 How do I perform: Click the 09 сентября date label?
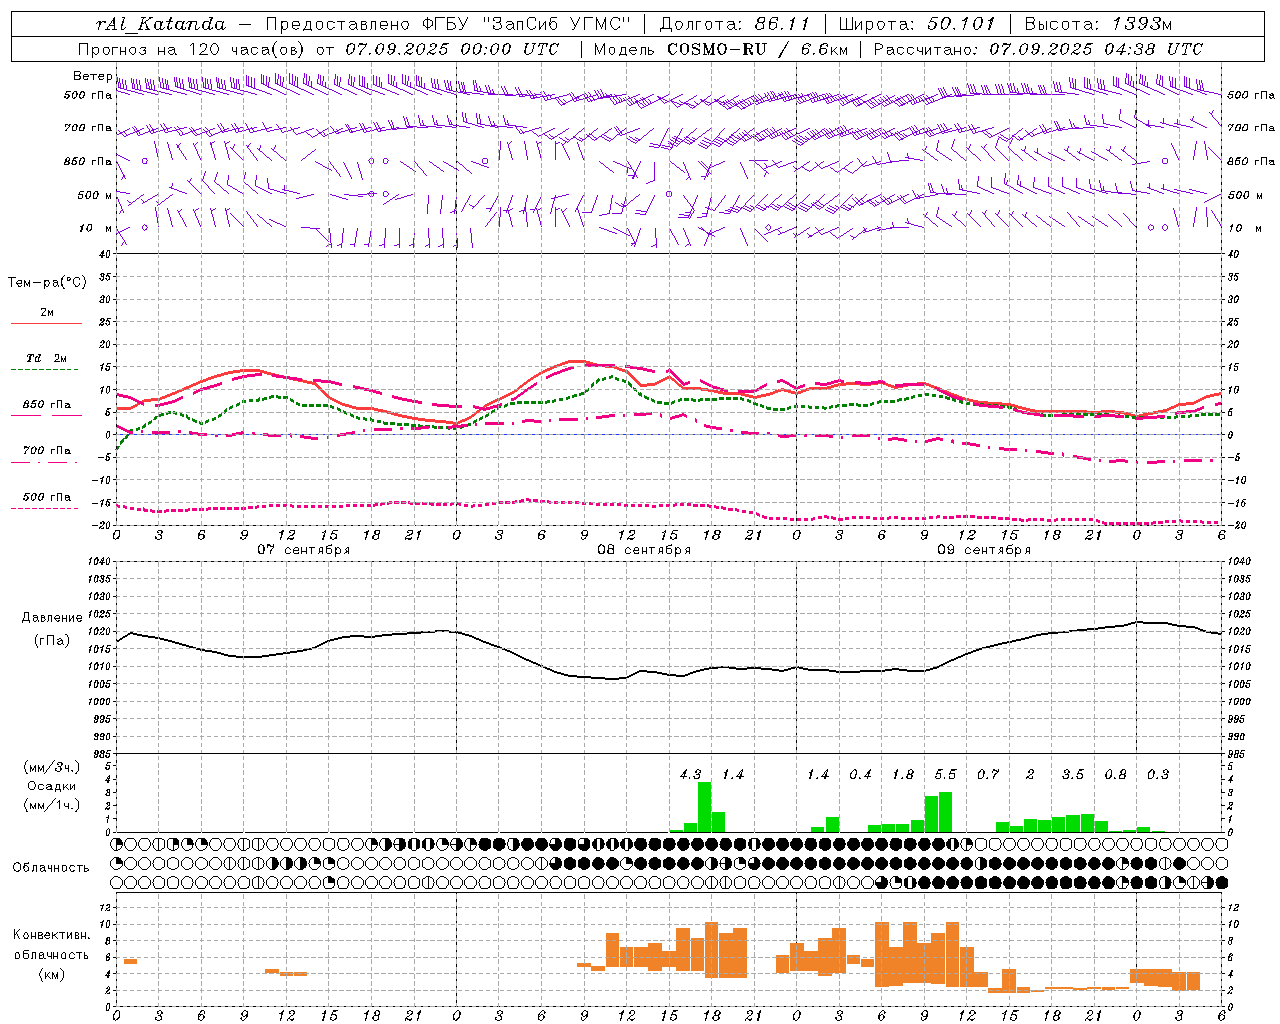(x=984, y=550)
